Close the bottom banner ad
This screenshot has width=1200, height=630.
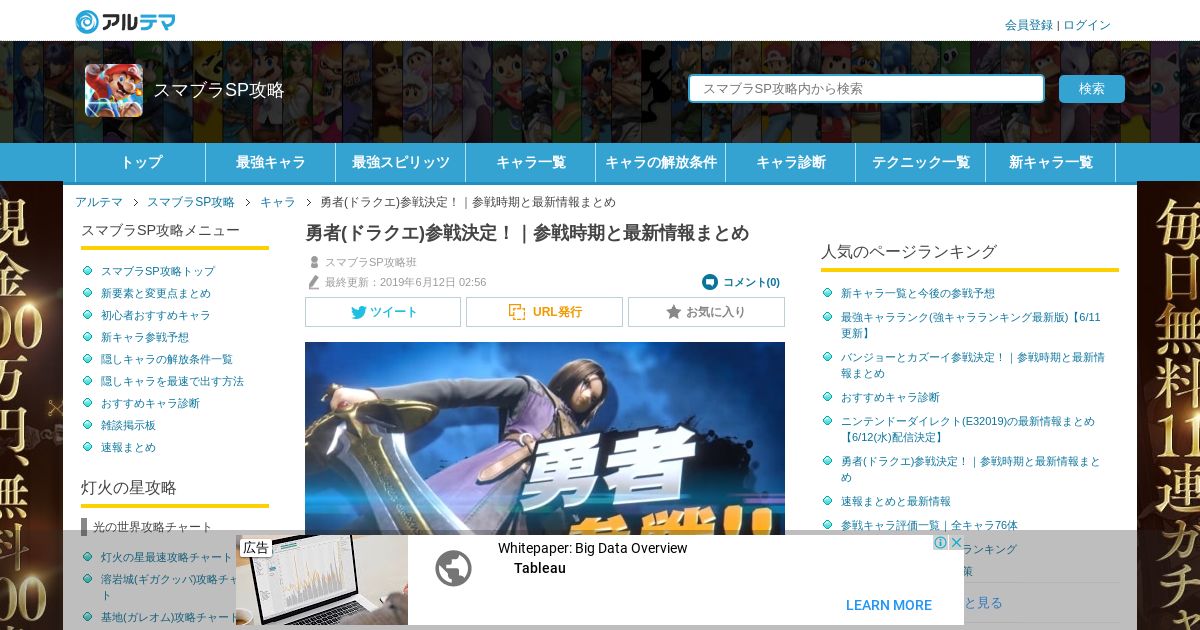(x=956, y=542)
